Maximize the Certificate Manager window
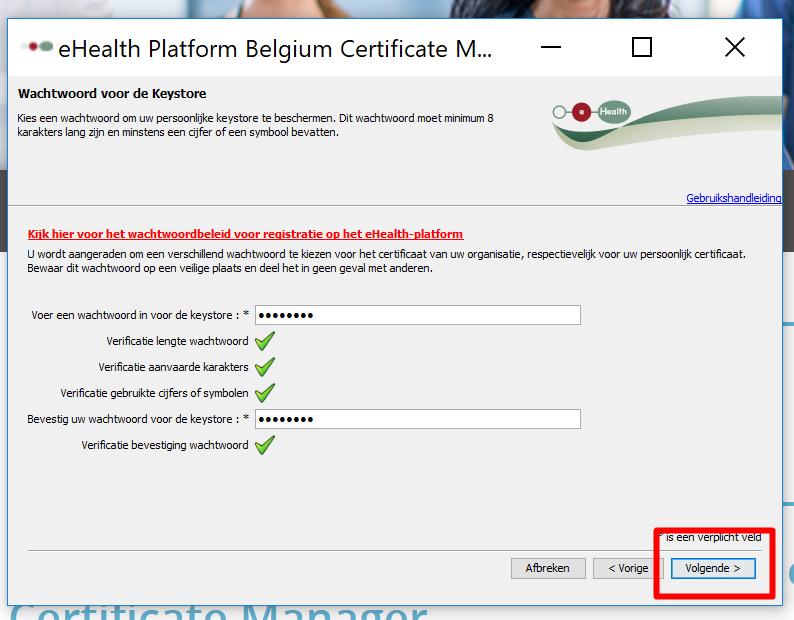The height and width of the screenshot is (620, 794). (x=642, y=48)
